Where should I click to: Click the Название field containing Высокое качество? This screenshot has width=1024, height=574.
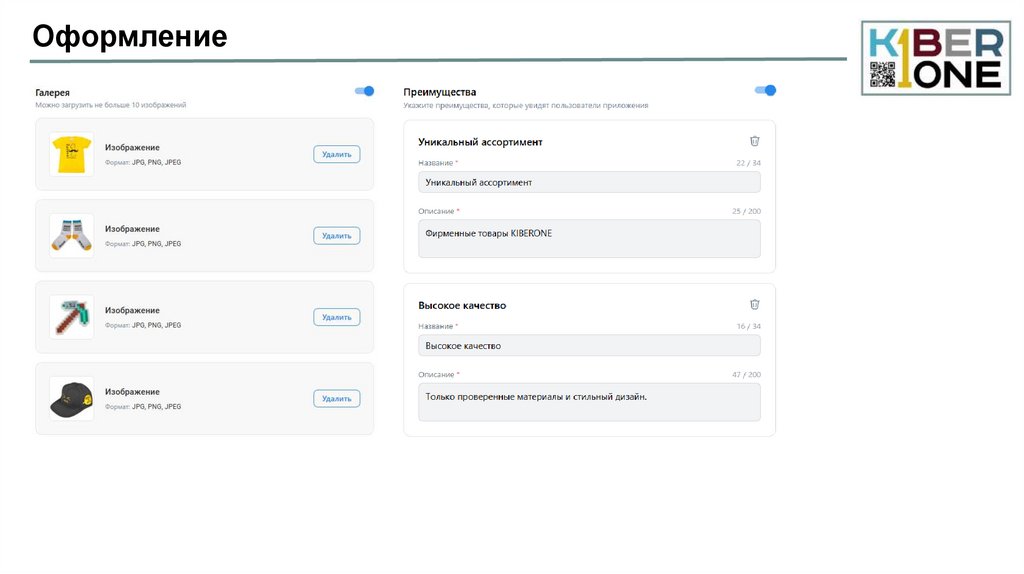click(x=589, y=345)
